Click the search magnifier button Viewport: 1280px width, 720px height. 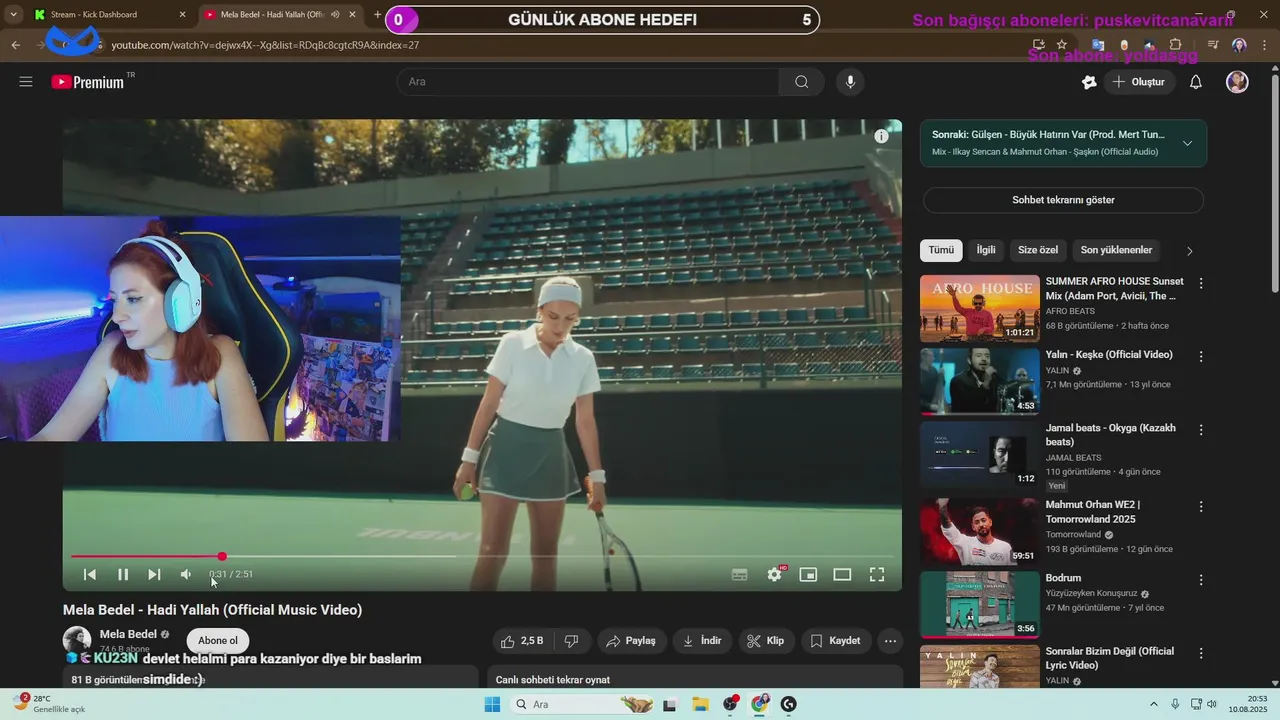pyautogui.click(x=801, y=82)
